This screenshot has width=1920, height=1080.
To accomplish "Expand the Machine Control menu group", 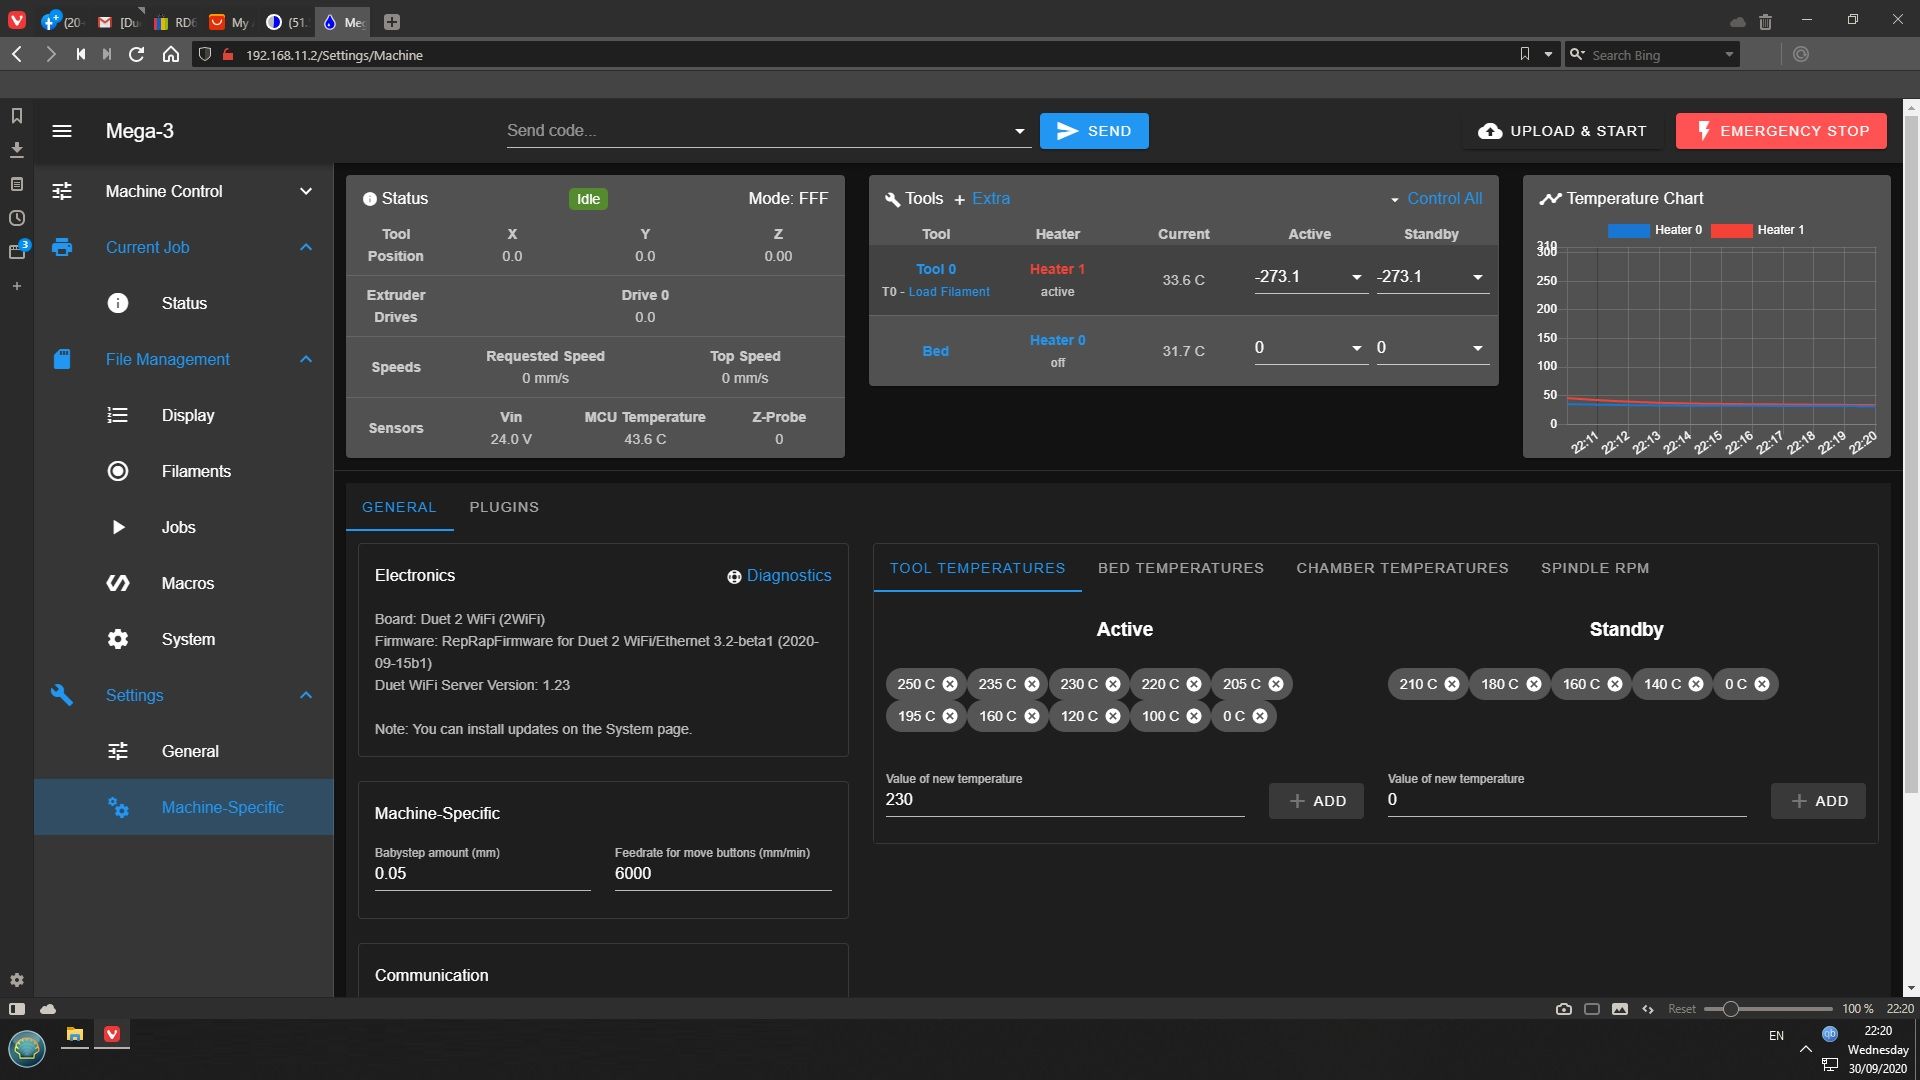I will 306,191.
